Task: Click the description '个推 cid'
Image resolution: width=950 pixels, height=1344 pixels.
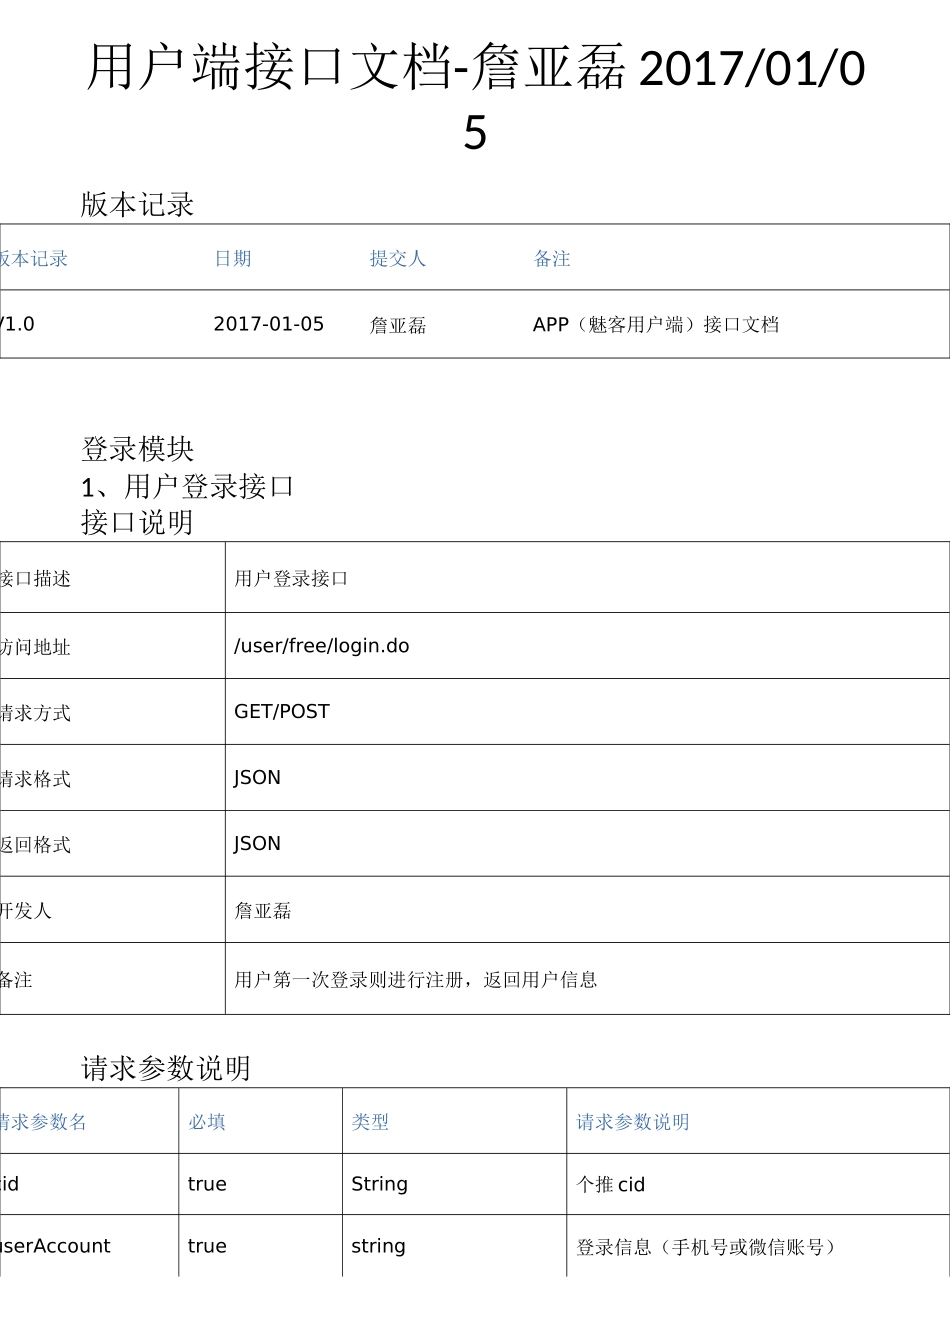Action: tap(611, 1185)
